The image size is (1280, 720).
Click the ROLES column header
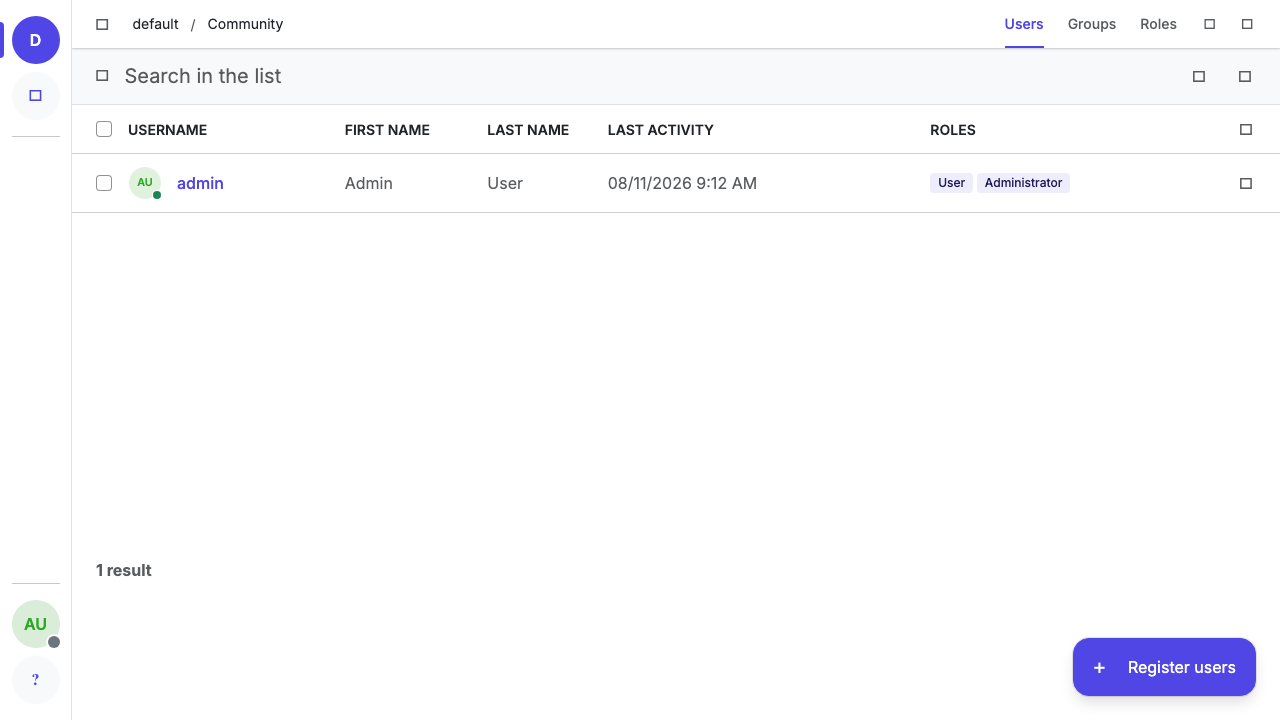(953, 130)
